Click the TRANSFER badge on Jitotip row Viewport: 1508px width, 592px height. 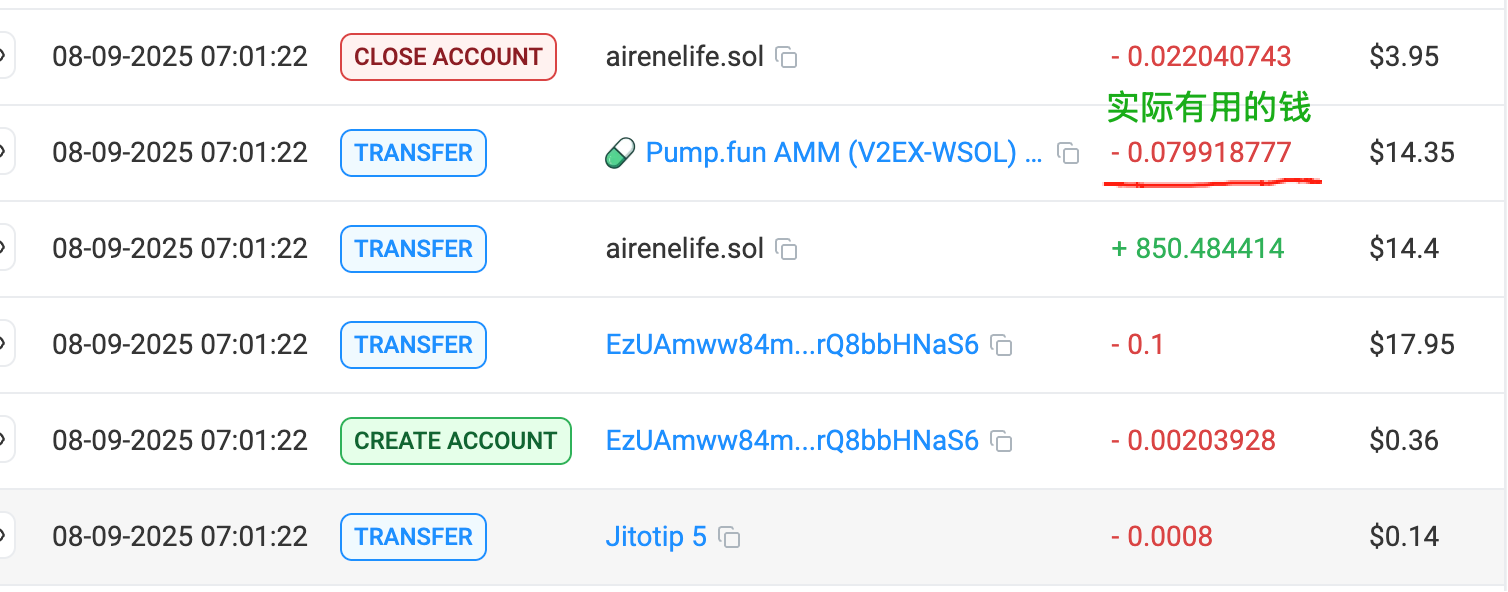(413, 537)
